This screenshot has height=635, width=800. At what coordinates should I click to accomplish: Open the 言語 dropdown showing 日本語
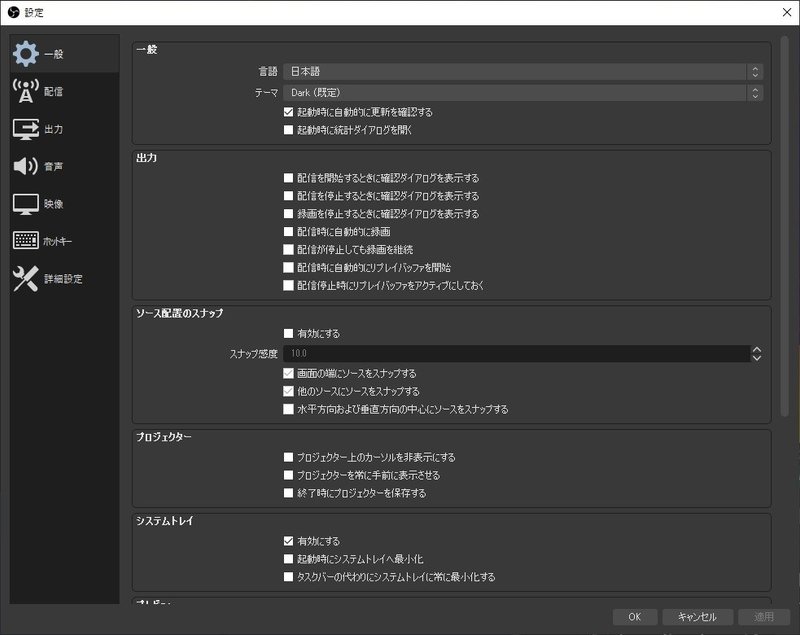[523, 71]
